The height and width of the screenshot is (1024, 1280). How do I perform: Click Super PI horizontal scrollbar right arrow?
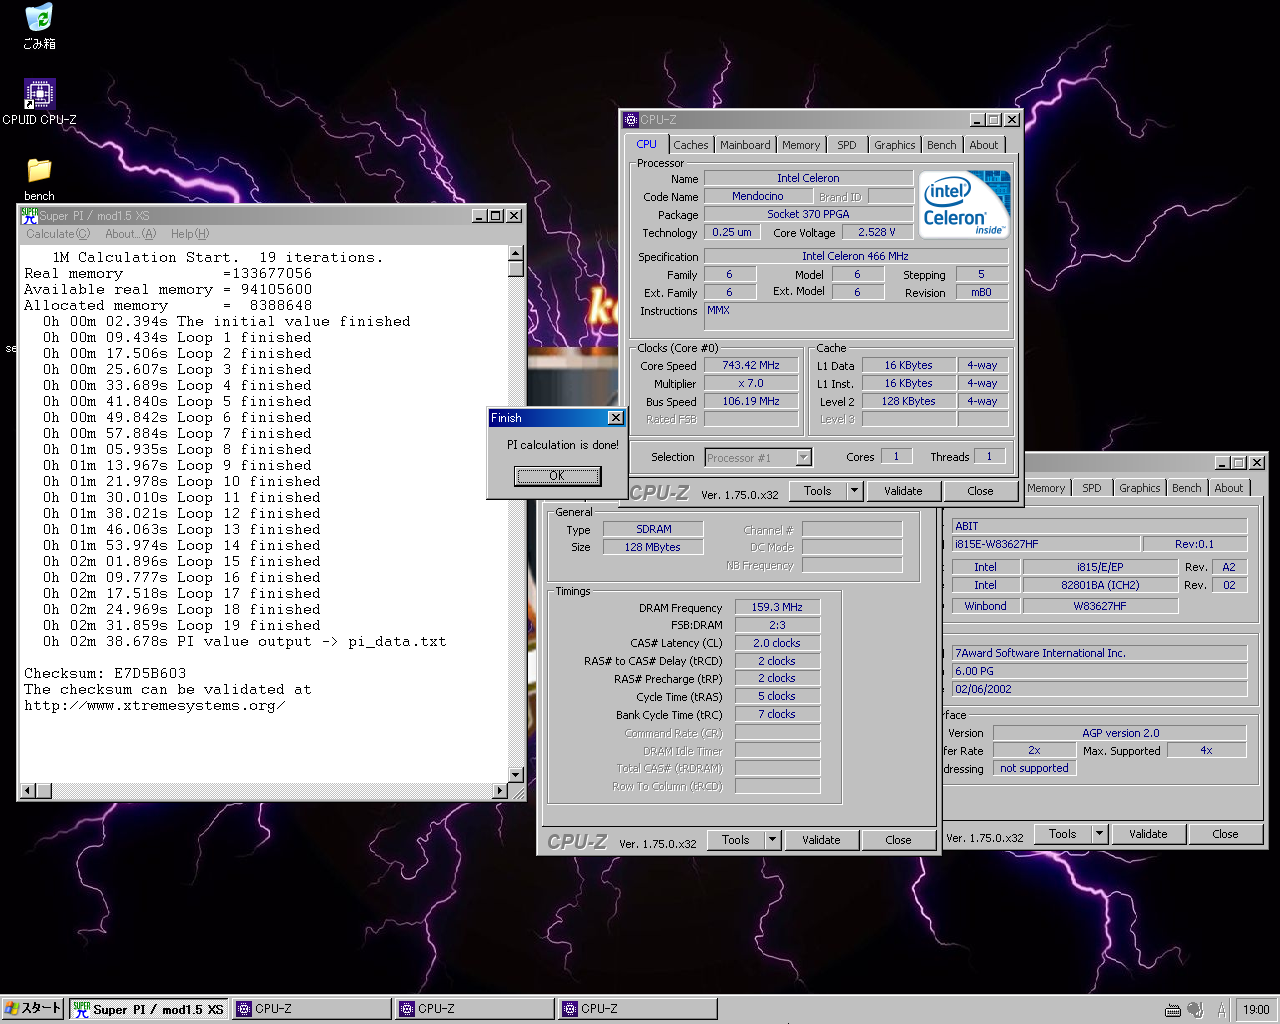click(501, 791)
